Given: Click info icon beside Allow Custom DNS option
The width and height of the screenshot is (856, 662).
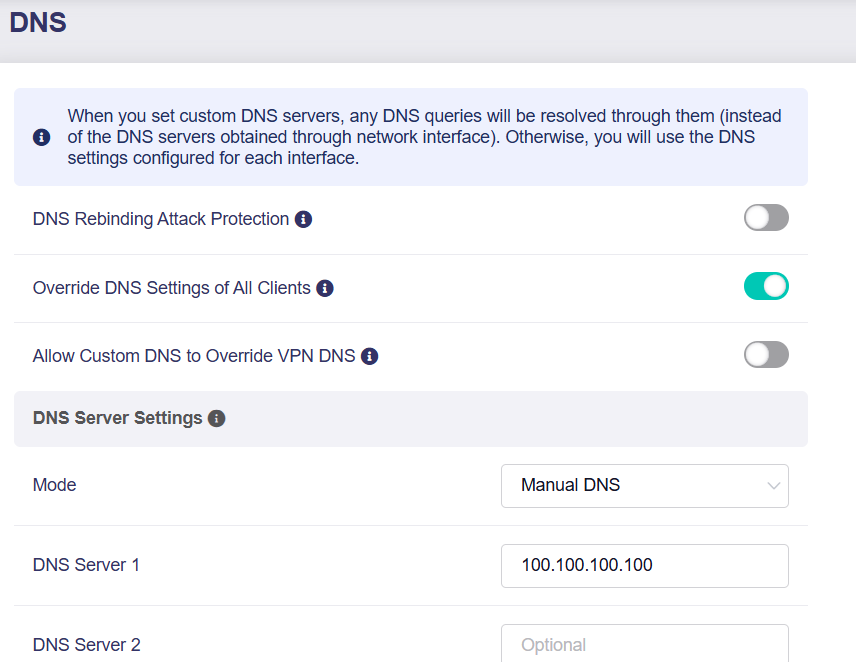Looking at the screenshot, I should (369, 356).
